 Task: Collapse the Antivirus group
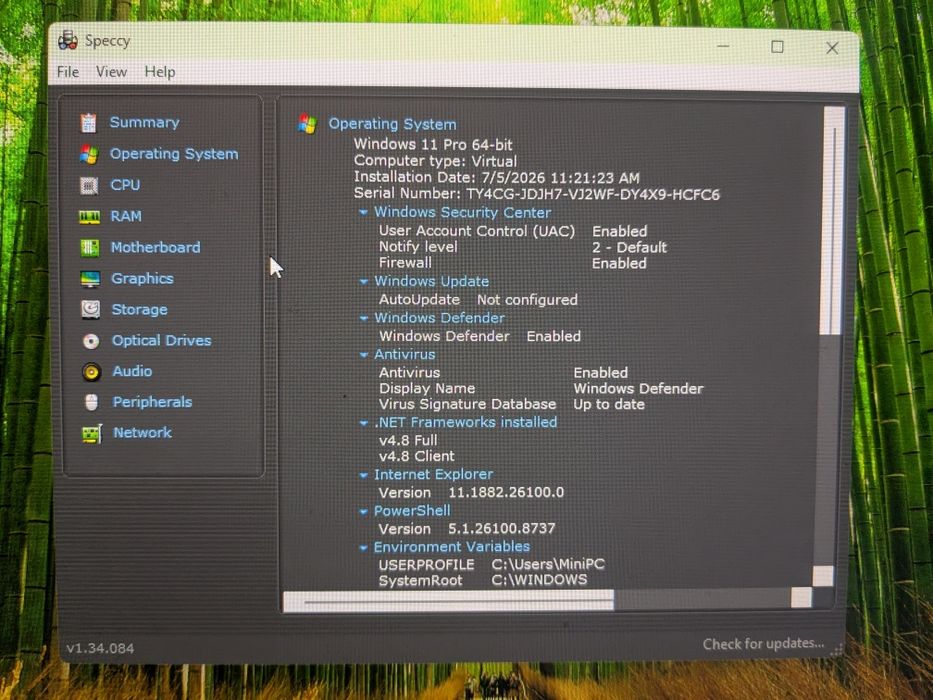[364, 355]
